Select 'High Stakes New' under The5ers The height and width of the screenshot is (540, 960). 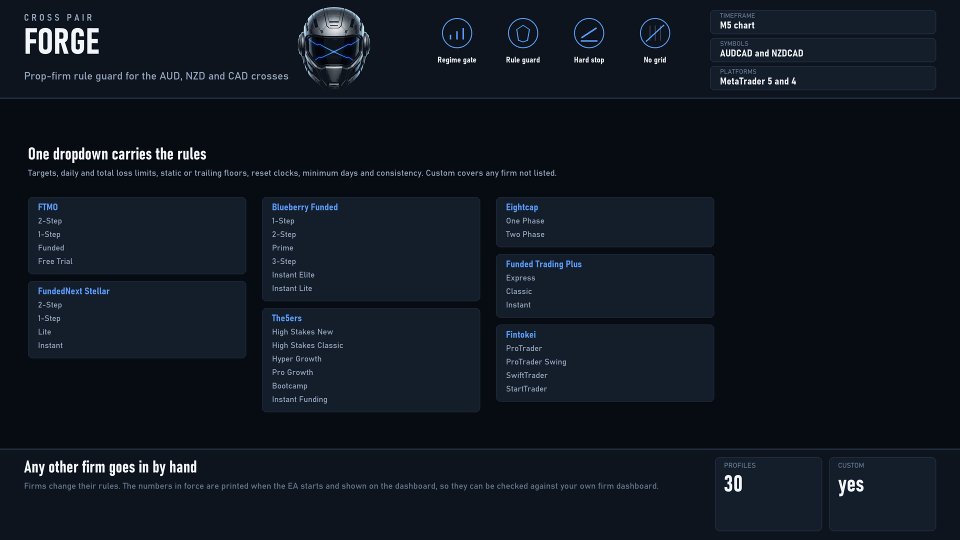point(302,332)
